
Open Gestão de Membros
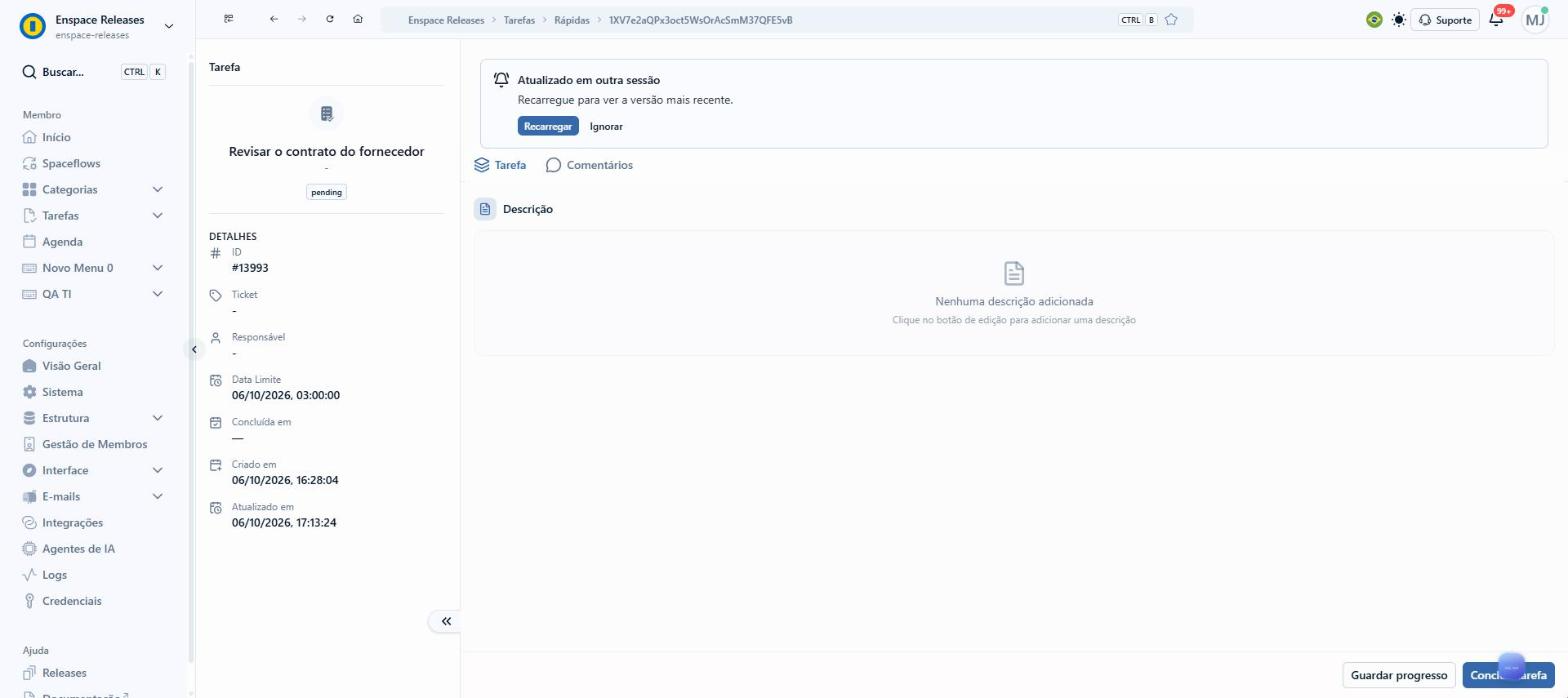94,444
